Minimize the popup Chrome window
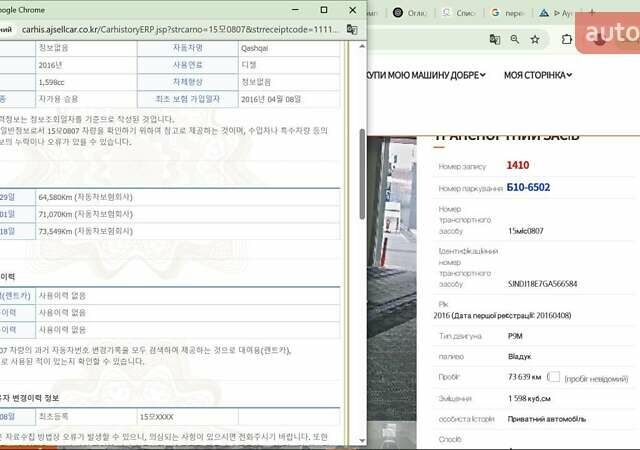Screen dimensions: 640x450 point(294,9)
